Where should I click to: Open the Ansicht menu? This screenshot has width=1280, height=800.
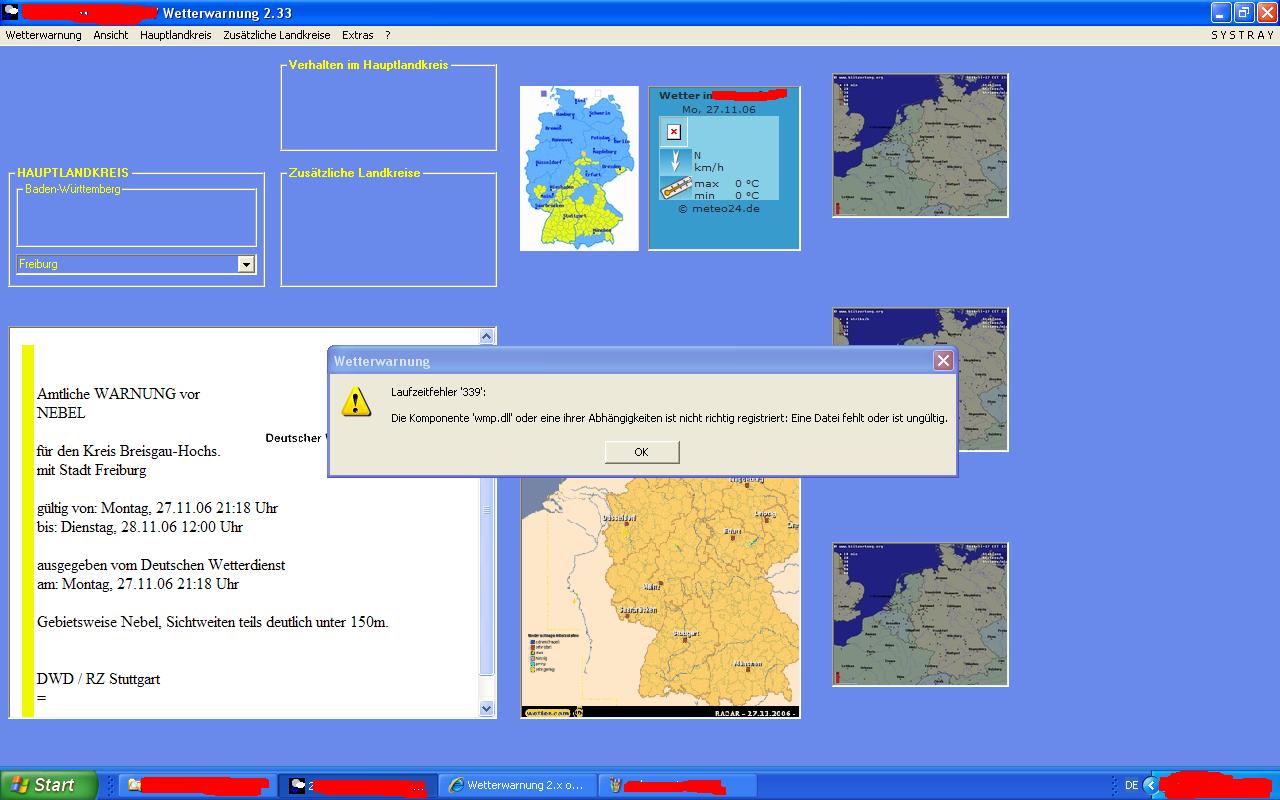(111, 35)
